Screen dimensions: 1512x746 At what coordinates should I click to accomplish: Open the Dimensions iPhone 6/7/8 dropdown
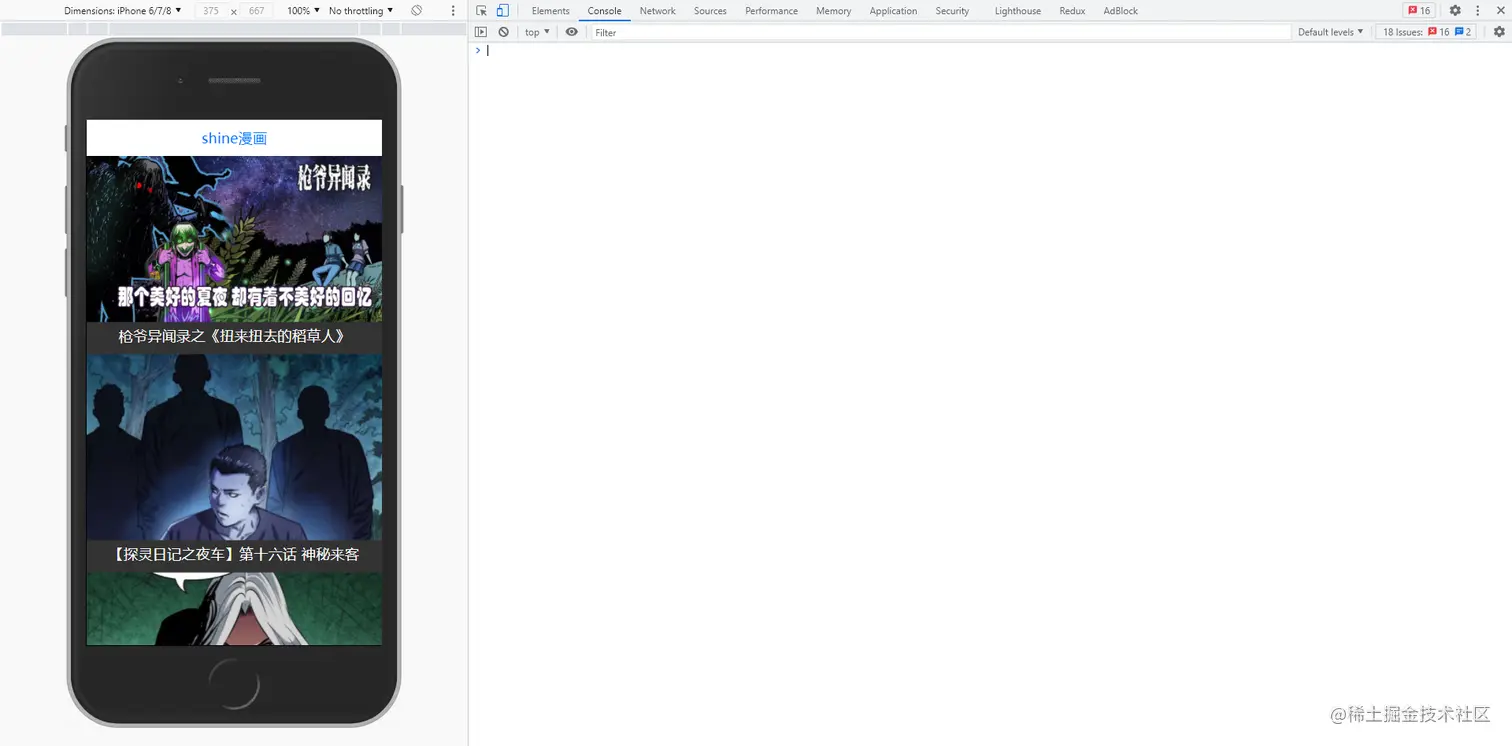point(122,11)
